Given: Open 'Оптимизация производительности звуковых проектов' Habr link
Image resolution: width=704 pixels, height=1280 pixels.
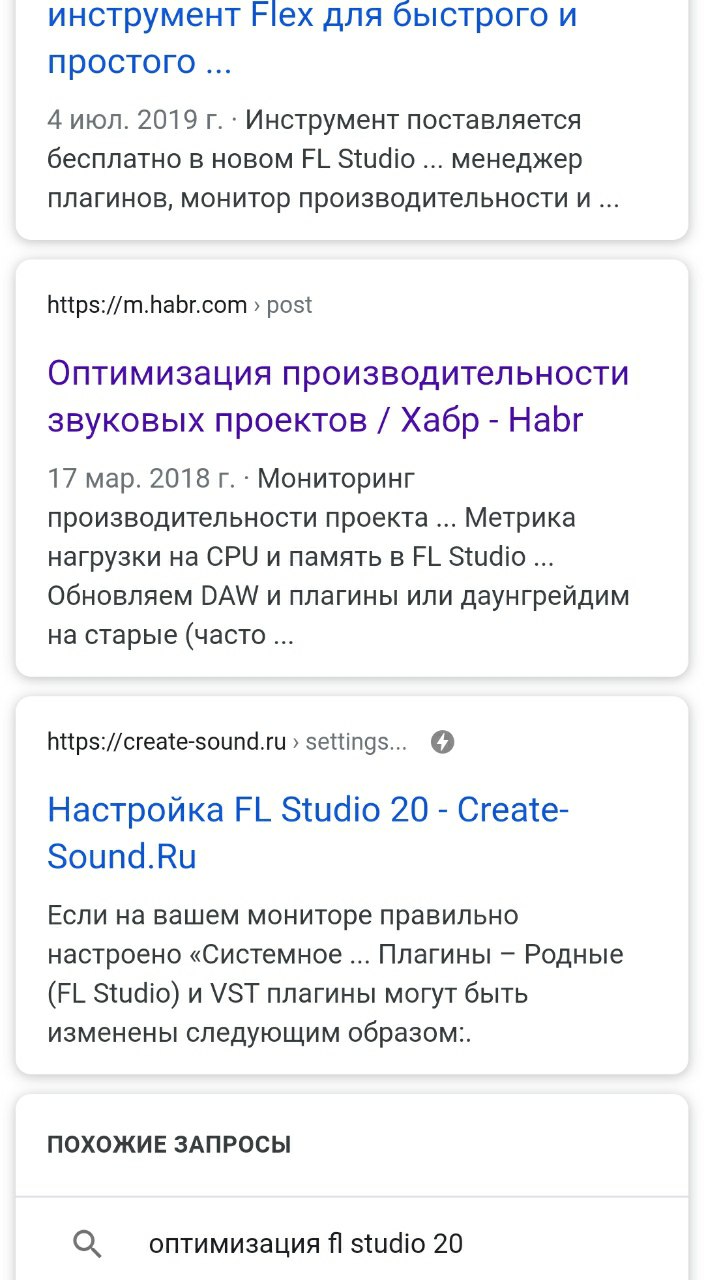Looking at the screenshot, I should tap(338, 396).
